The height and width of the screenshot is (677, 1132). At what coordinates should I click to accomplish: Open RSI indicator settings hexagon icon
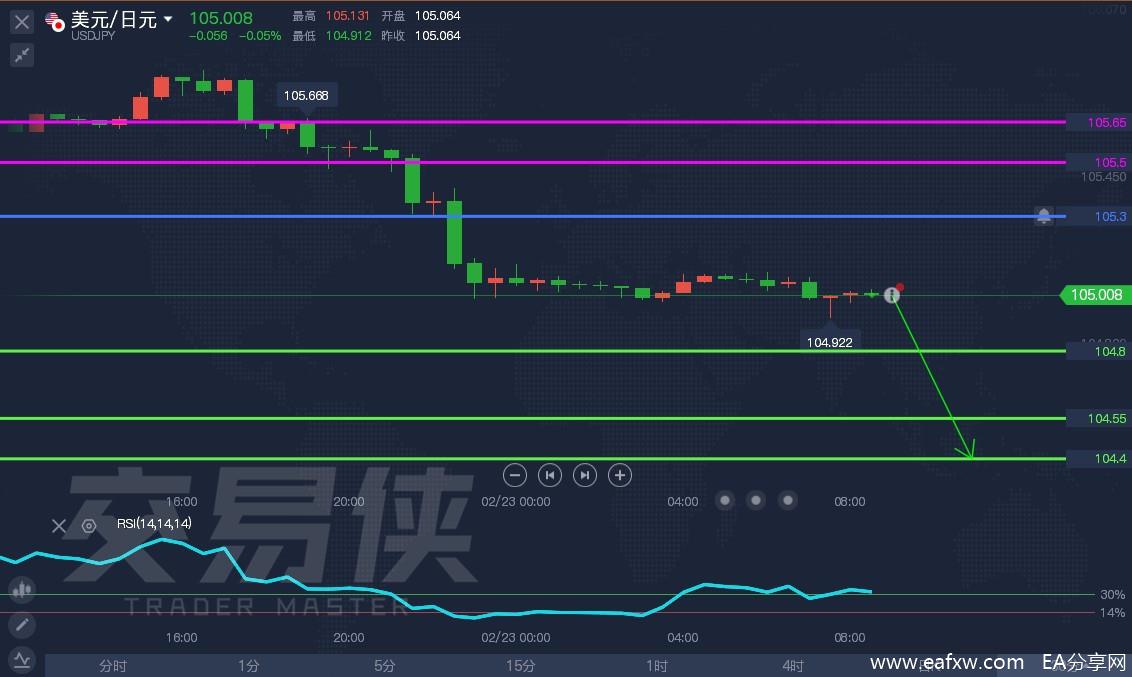(x=89, y=525)
